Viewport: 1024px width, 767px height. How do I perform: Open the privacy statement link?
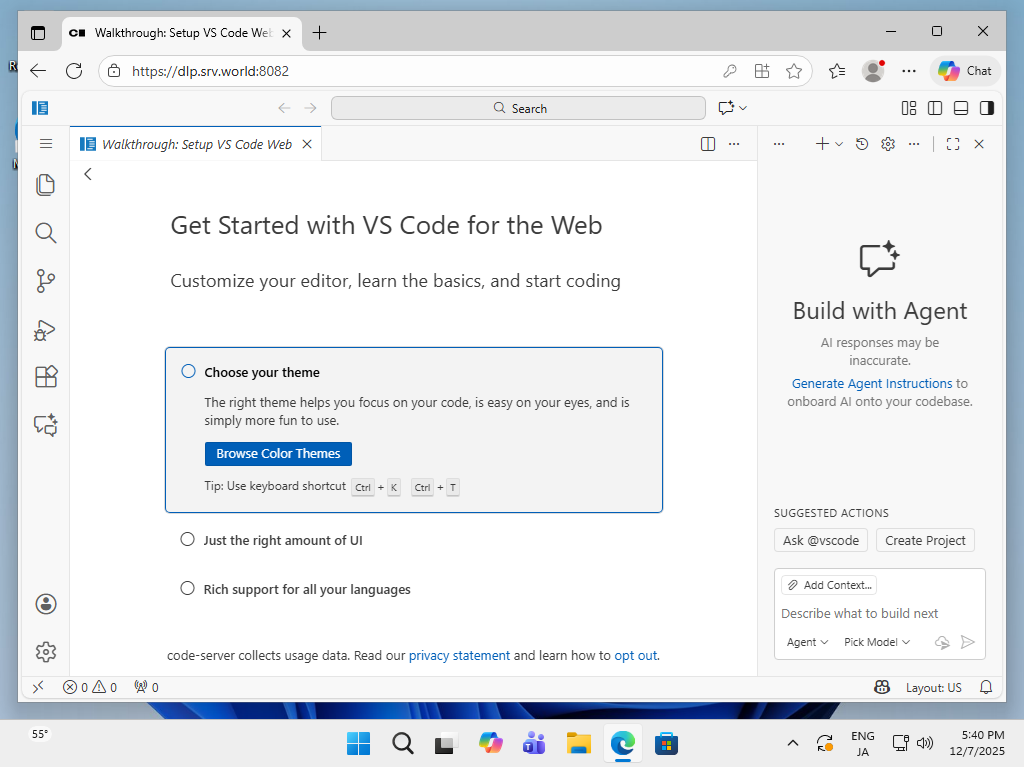459,656
